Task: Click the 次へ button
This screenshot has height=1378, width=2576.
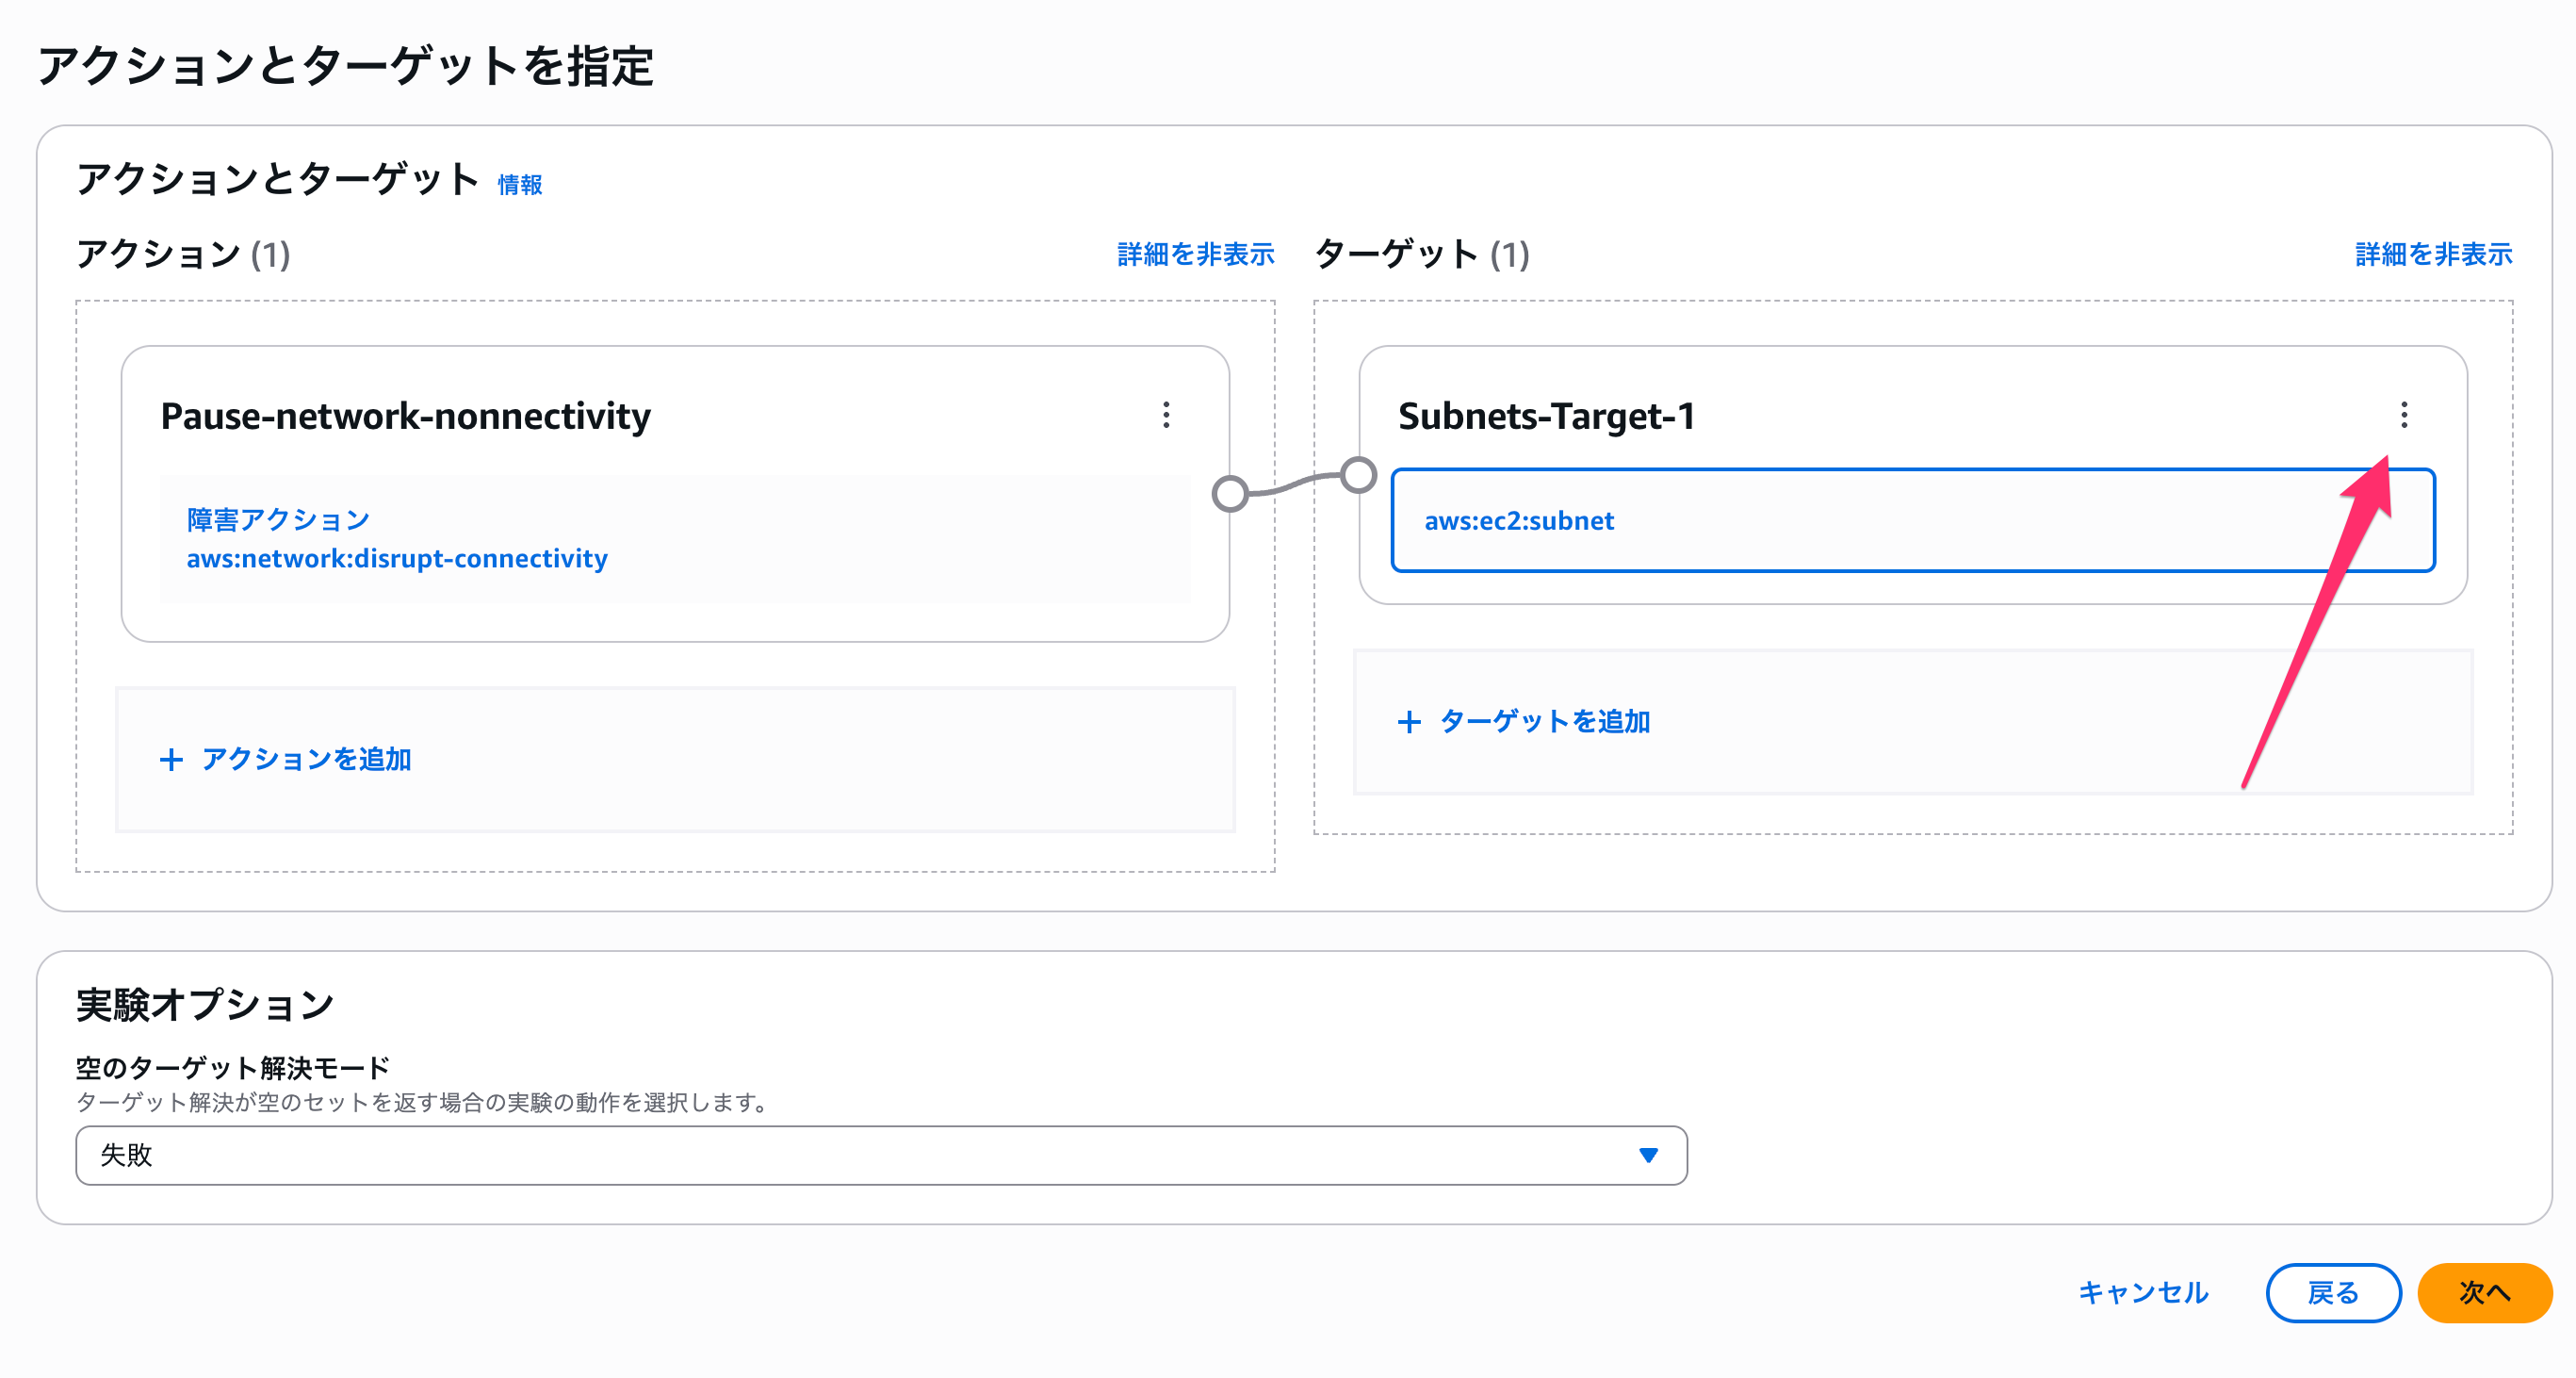Action: (x=2484, y=1293)
